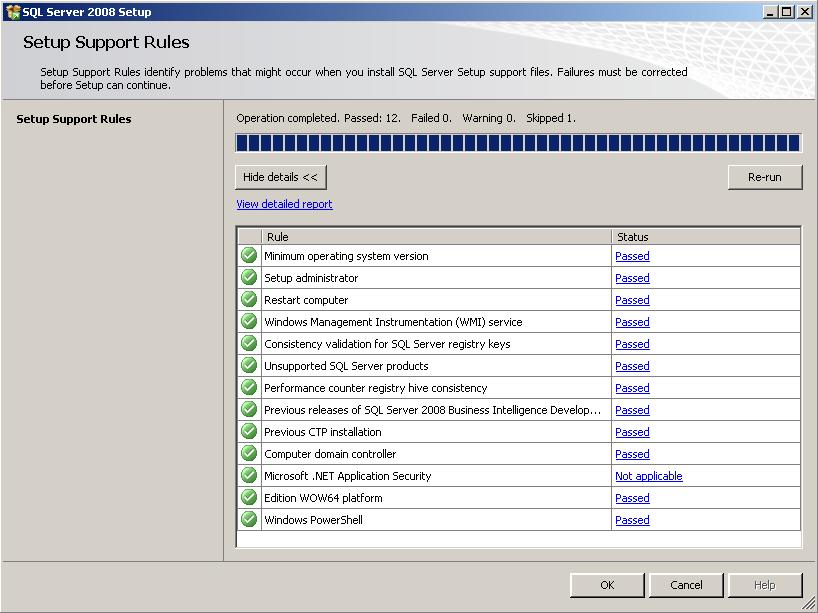Select Performance counter registry hive consistency text
The height and width of the screenshot is (613, 818).
tap(376, 388)
